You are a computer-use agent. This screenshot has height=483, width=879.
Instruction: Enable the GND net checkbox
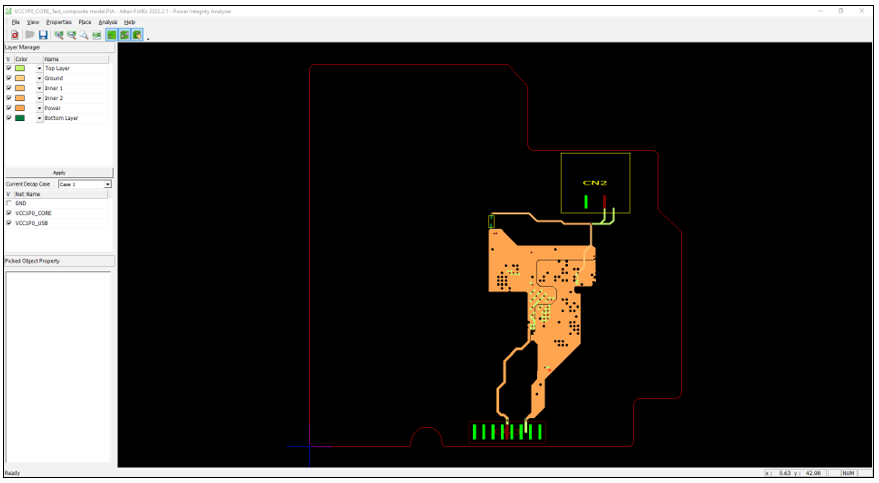(9, 203)
